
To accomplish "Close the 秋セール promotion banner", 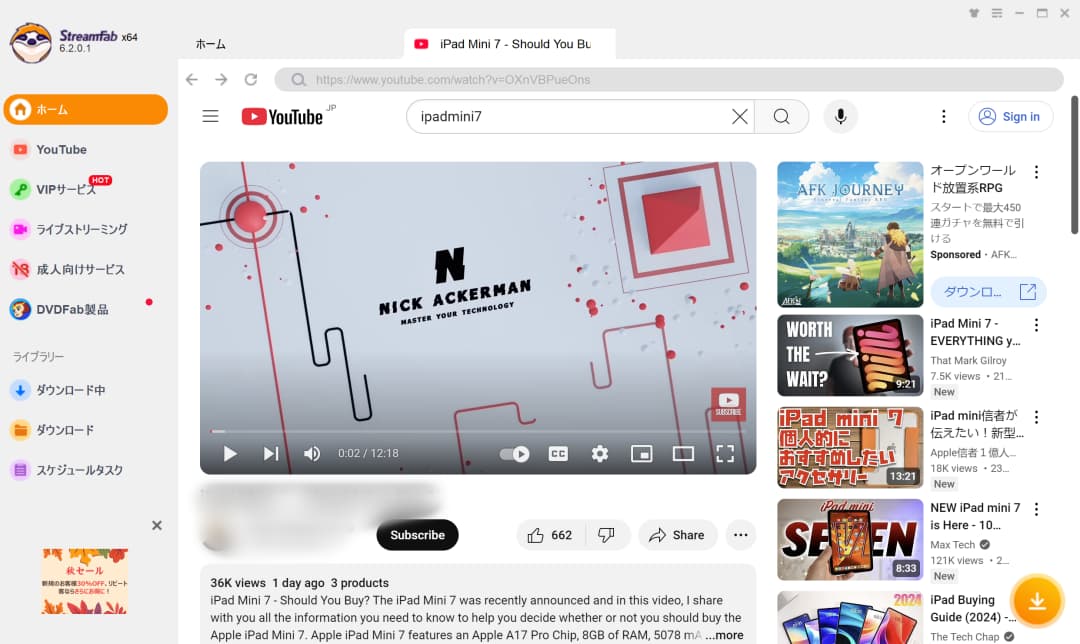I will point(157,526).
